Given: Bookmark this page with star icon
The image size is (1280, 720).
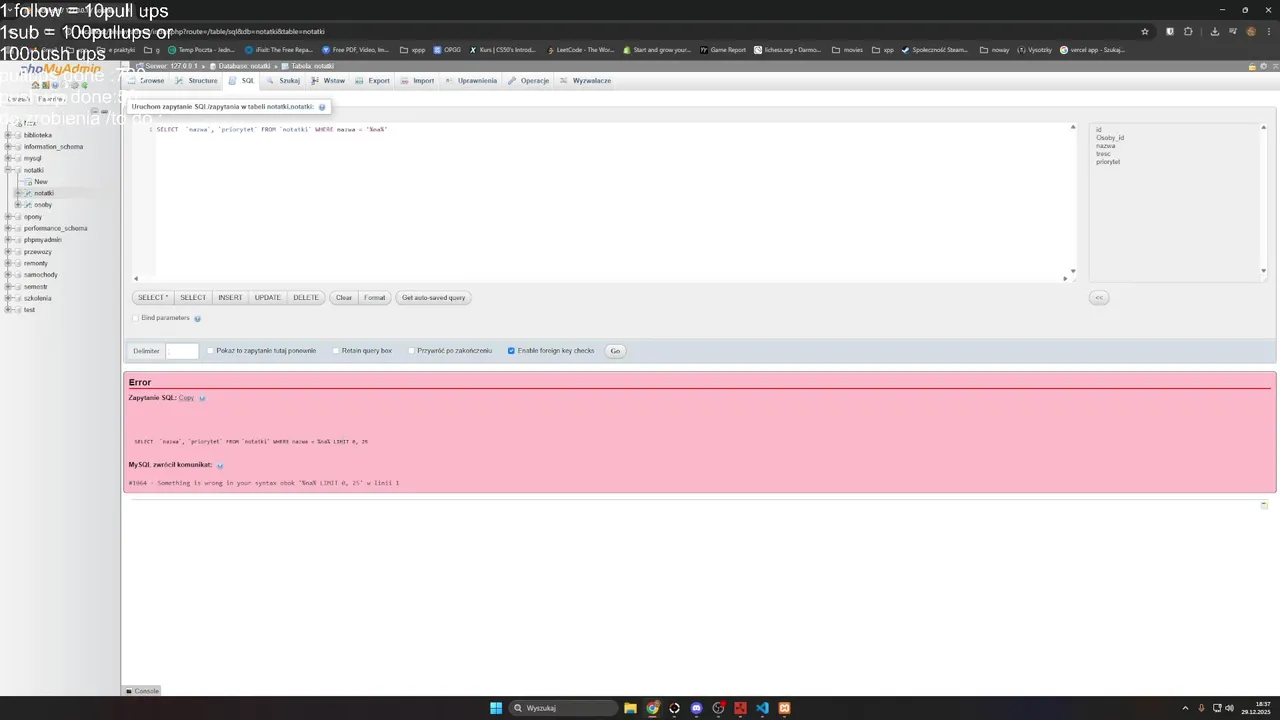Looking at the screenshot, I should [1145, 31].
